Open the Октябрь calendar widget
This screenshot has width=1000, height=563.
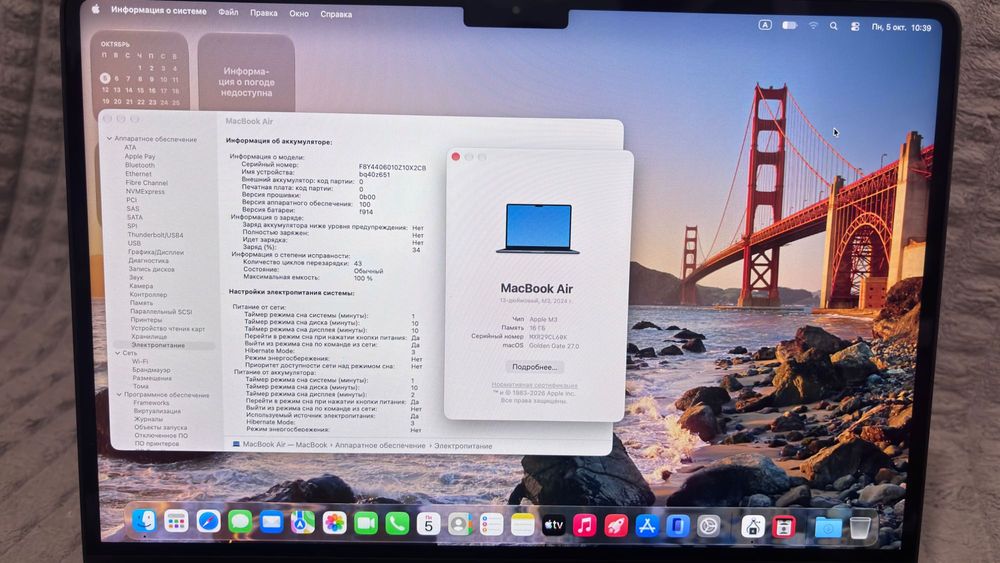click(140, 72)
